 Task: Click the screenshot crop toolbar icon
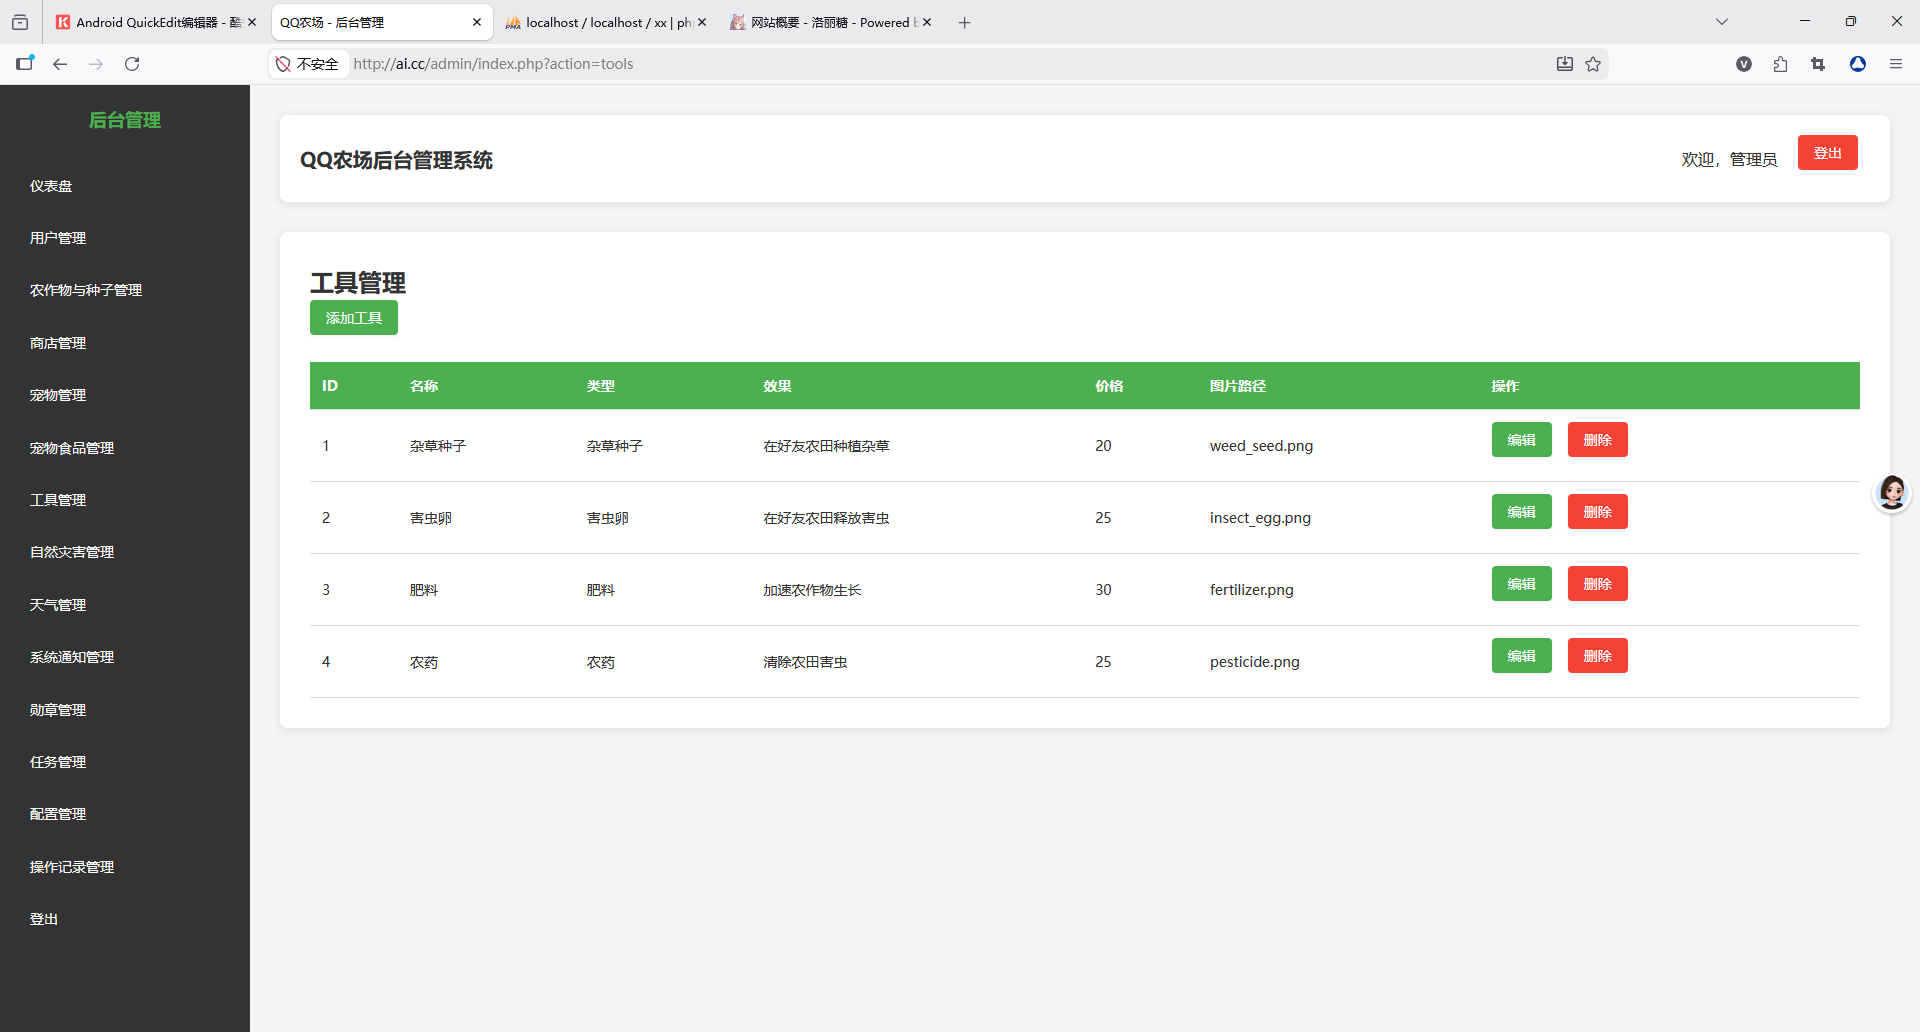pos(1818,64)
